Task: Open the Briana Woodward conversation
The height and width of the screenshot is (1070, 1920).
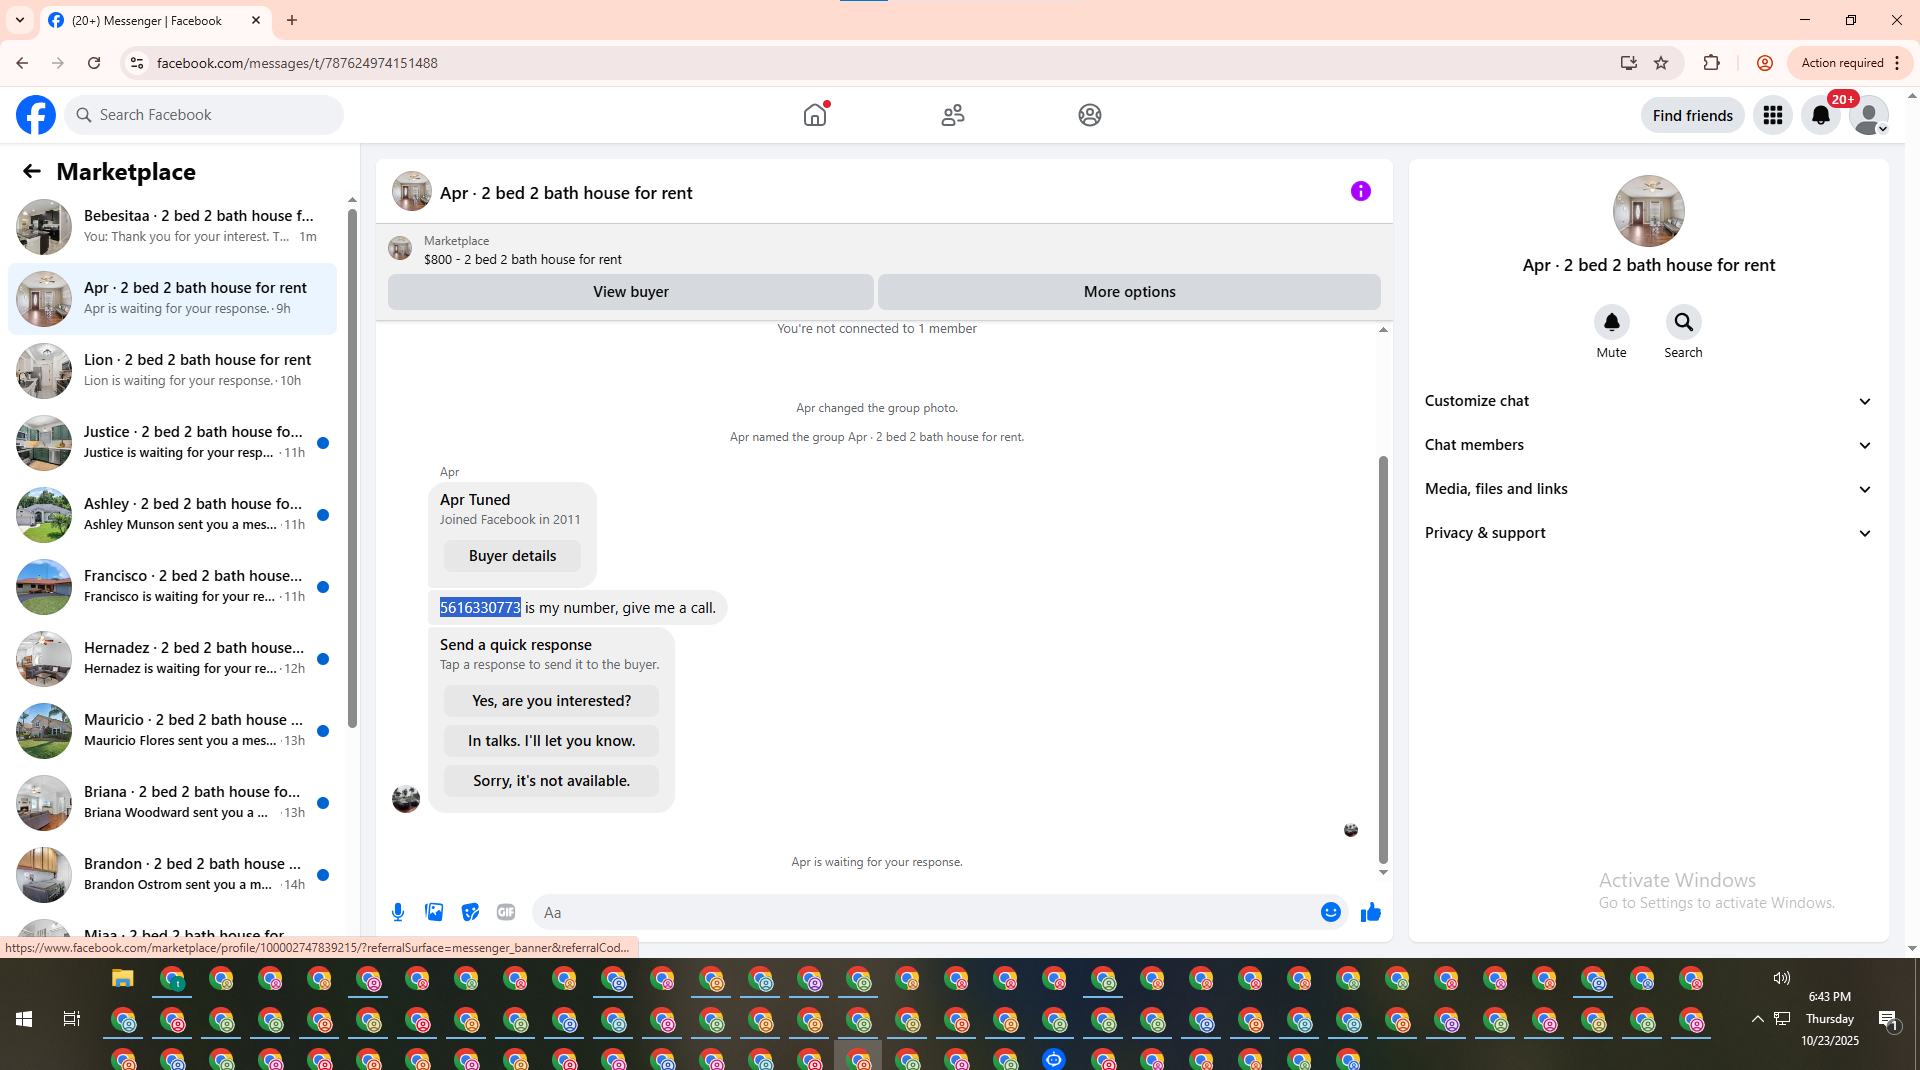Action: pos(172,803)
